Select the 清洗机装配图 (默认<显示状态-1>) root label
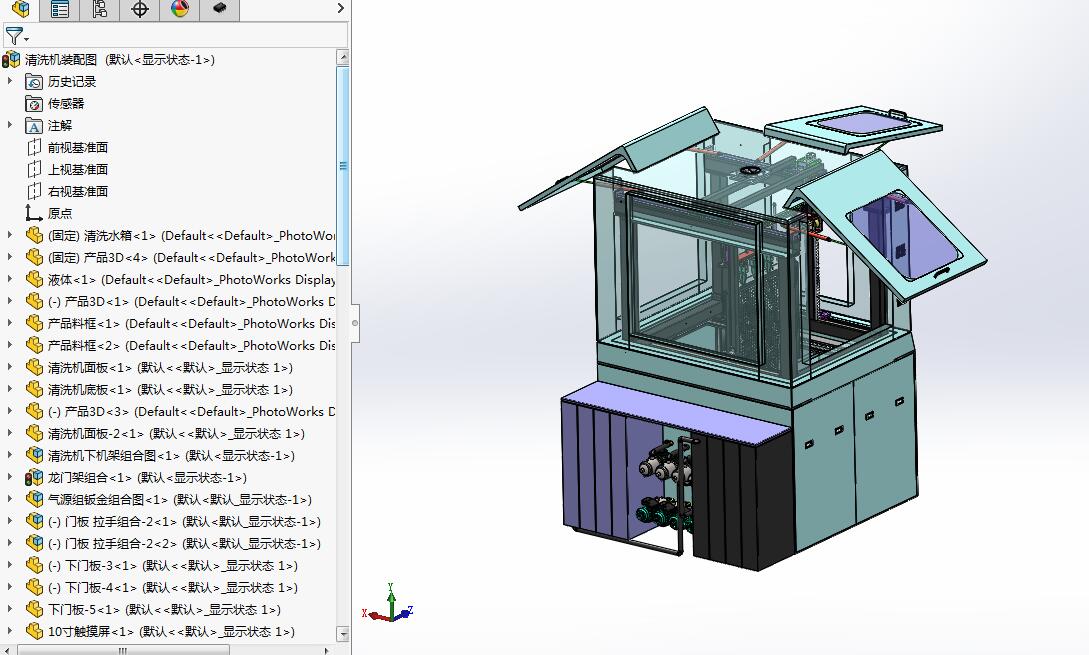 tap(120, 60)
